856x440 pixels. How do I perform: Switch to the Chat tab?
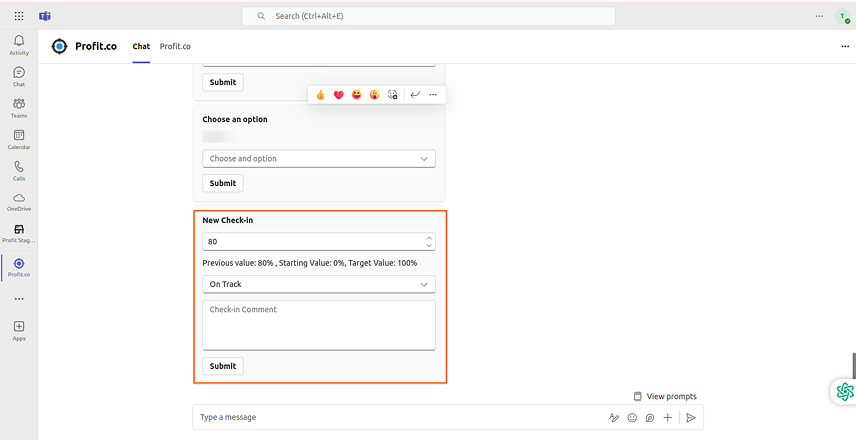(x=141, y=46)
